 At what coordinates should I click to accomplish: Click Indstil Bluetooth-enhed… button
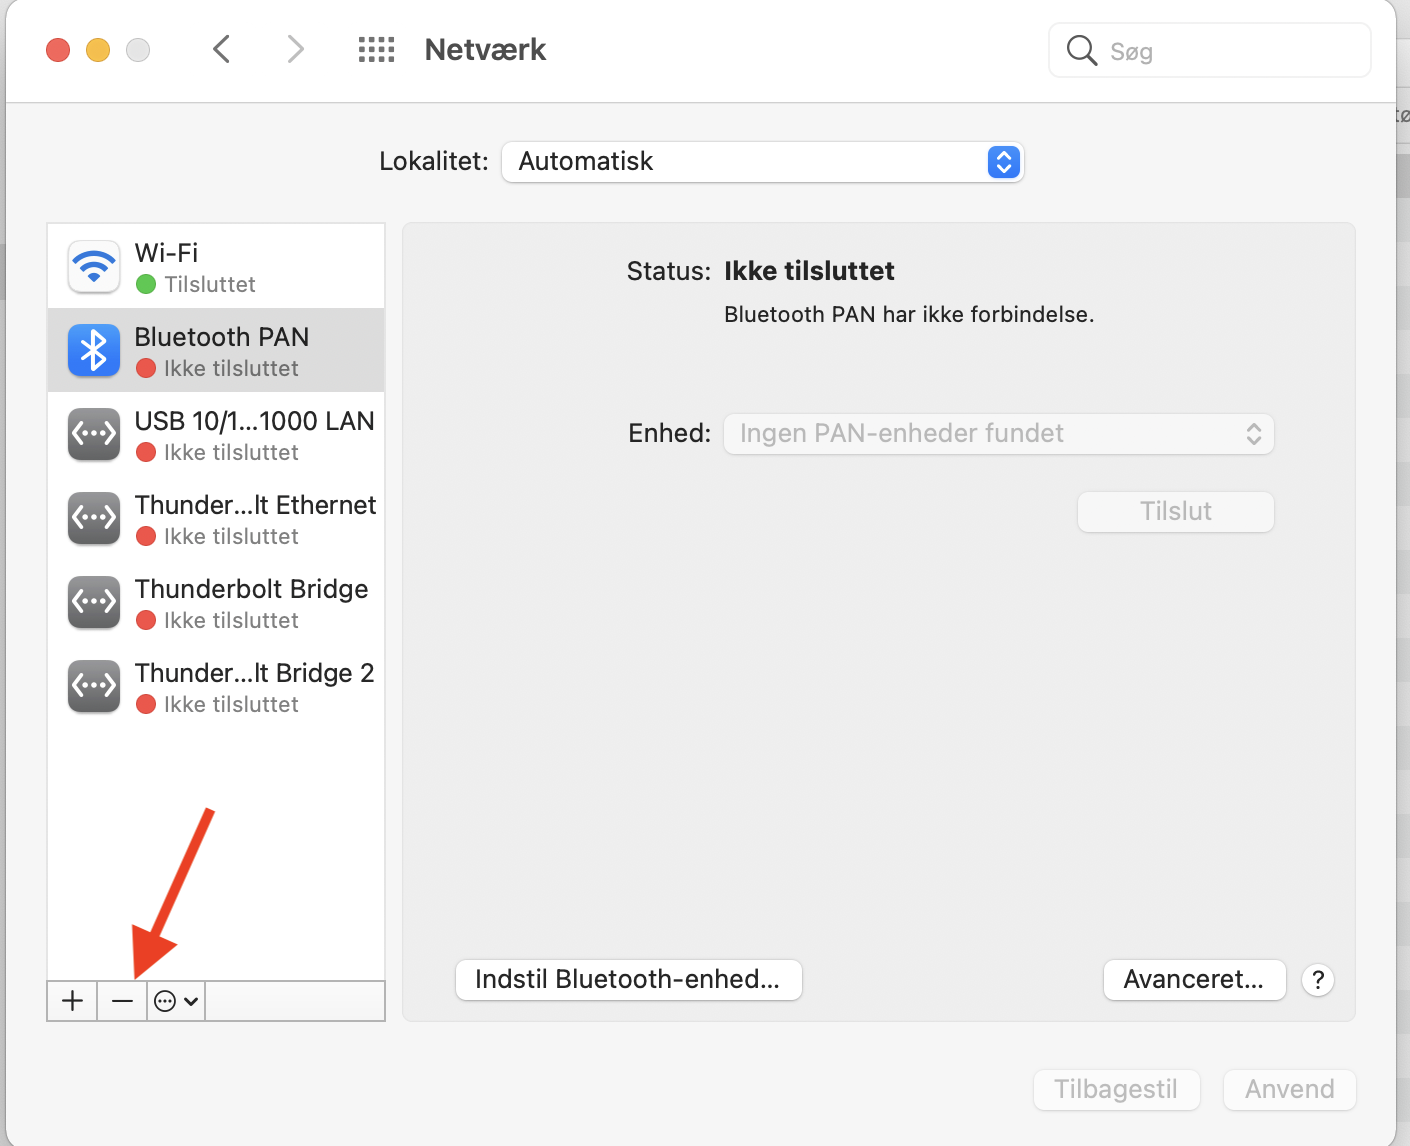click(x=628, y=980)
